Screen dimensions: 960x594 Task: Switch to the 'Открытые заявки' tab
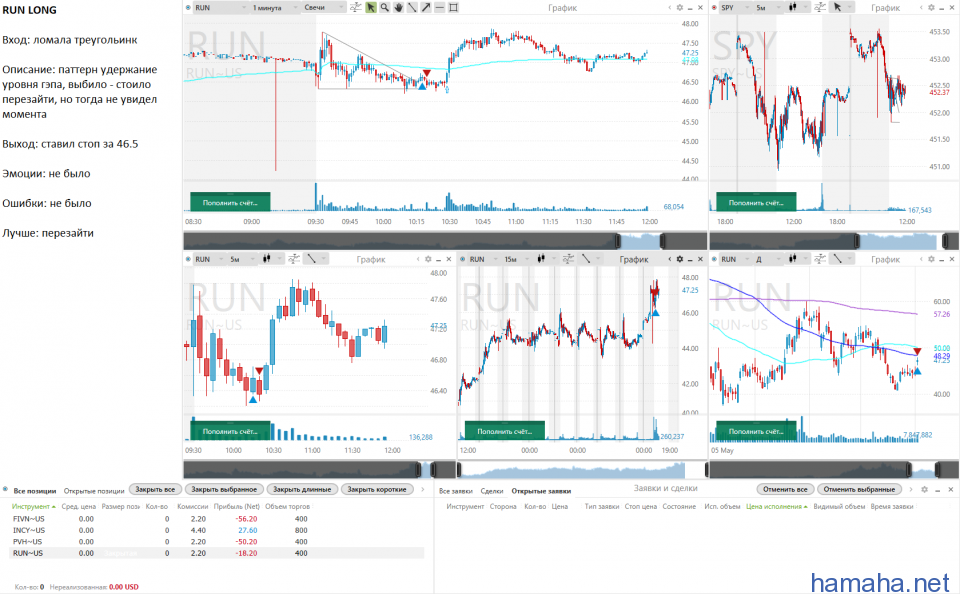(541, 491)
